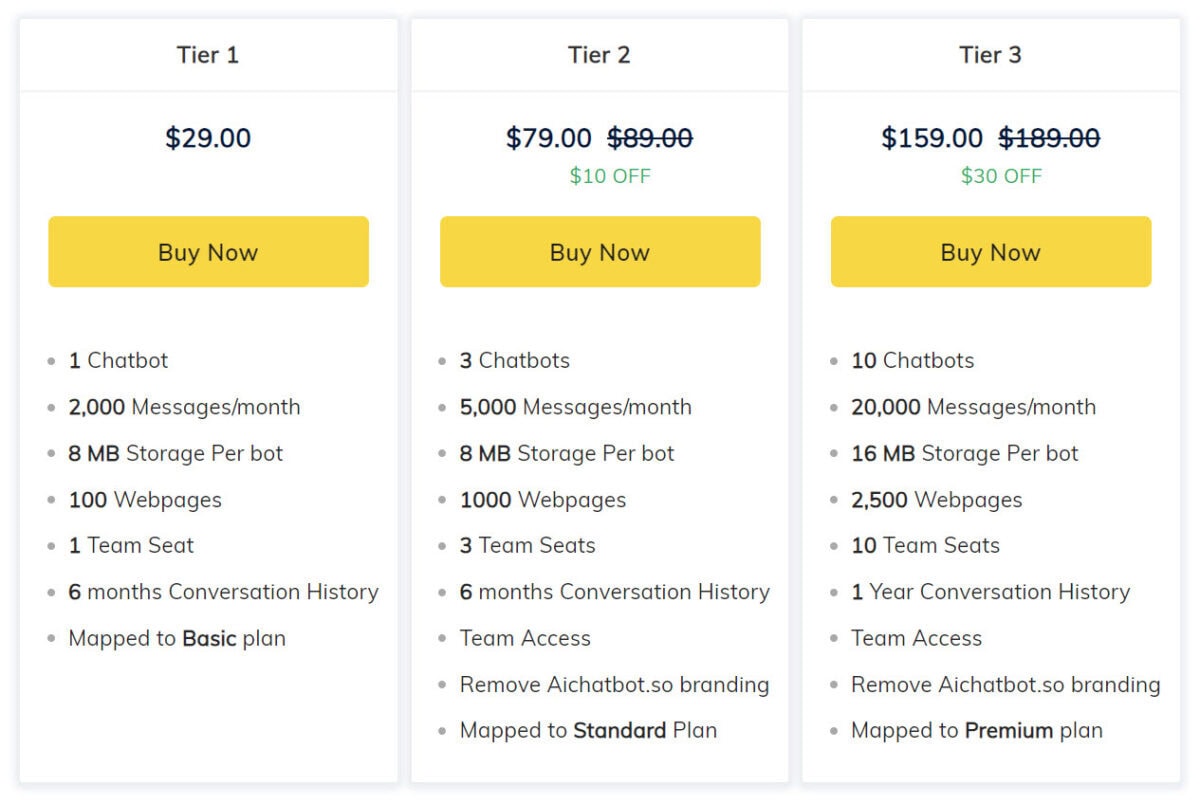This screenshot has height=804, width=1200.
Task: Click 16 MB Storage Per bot item
Action: point(965,453)
